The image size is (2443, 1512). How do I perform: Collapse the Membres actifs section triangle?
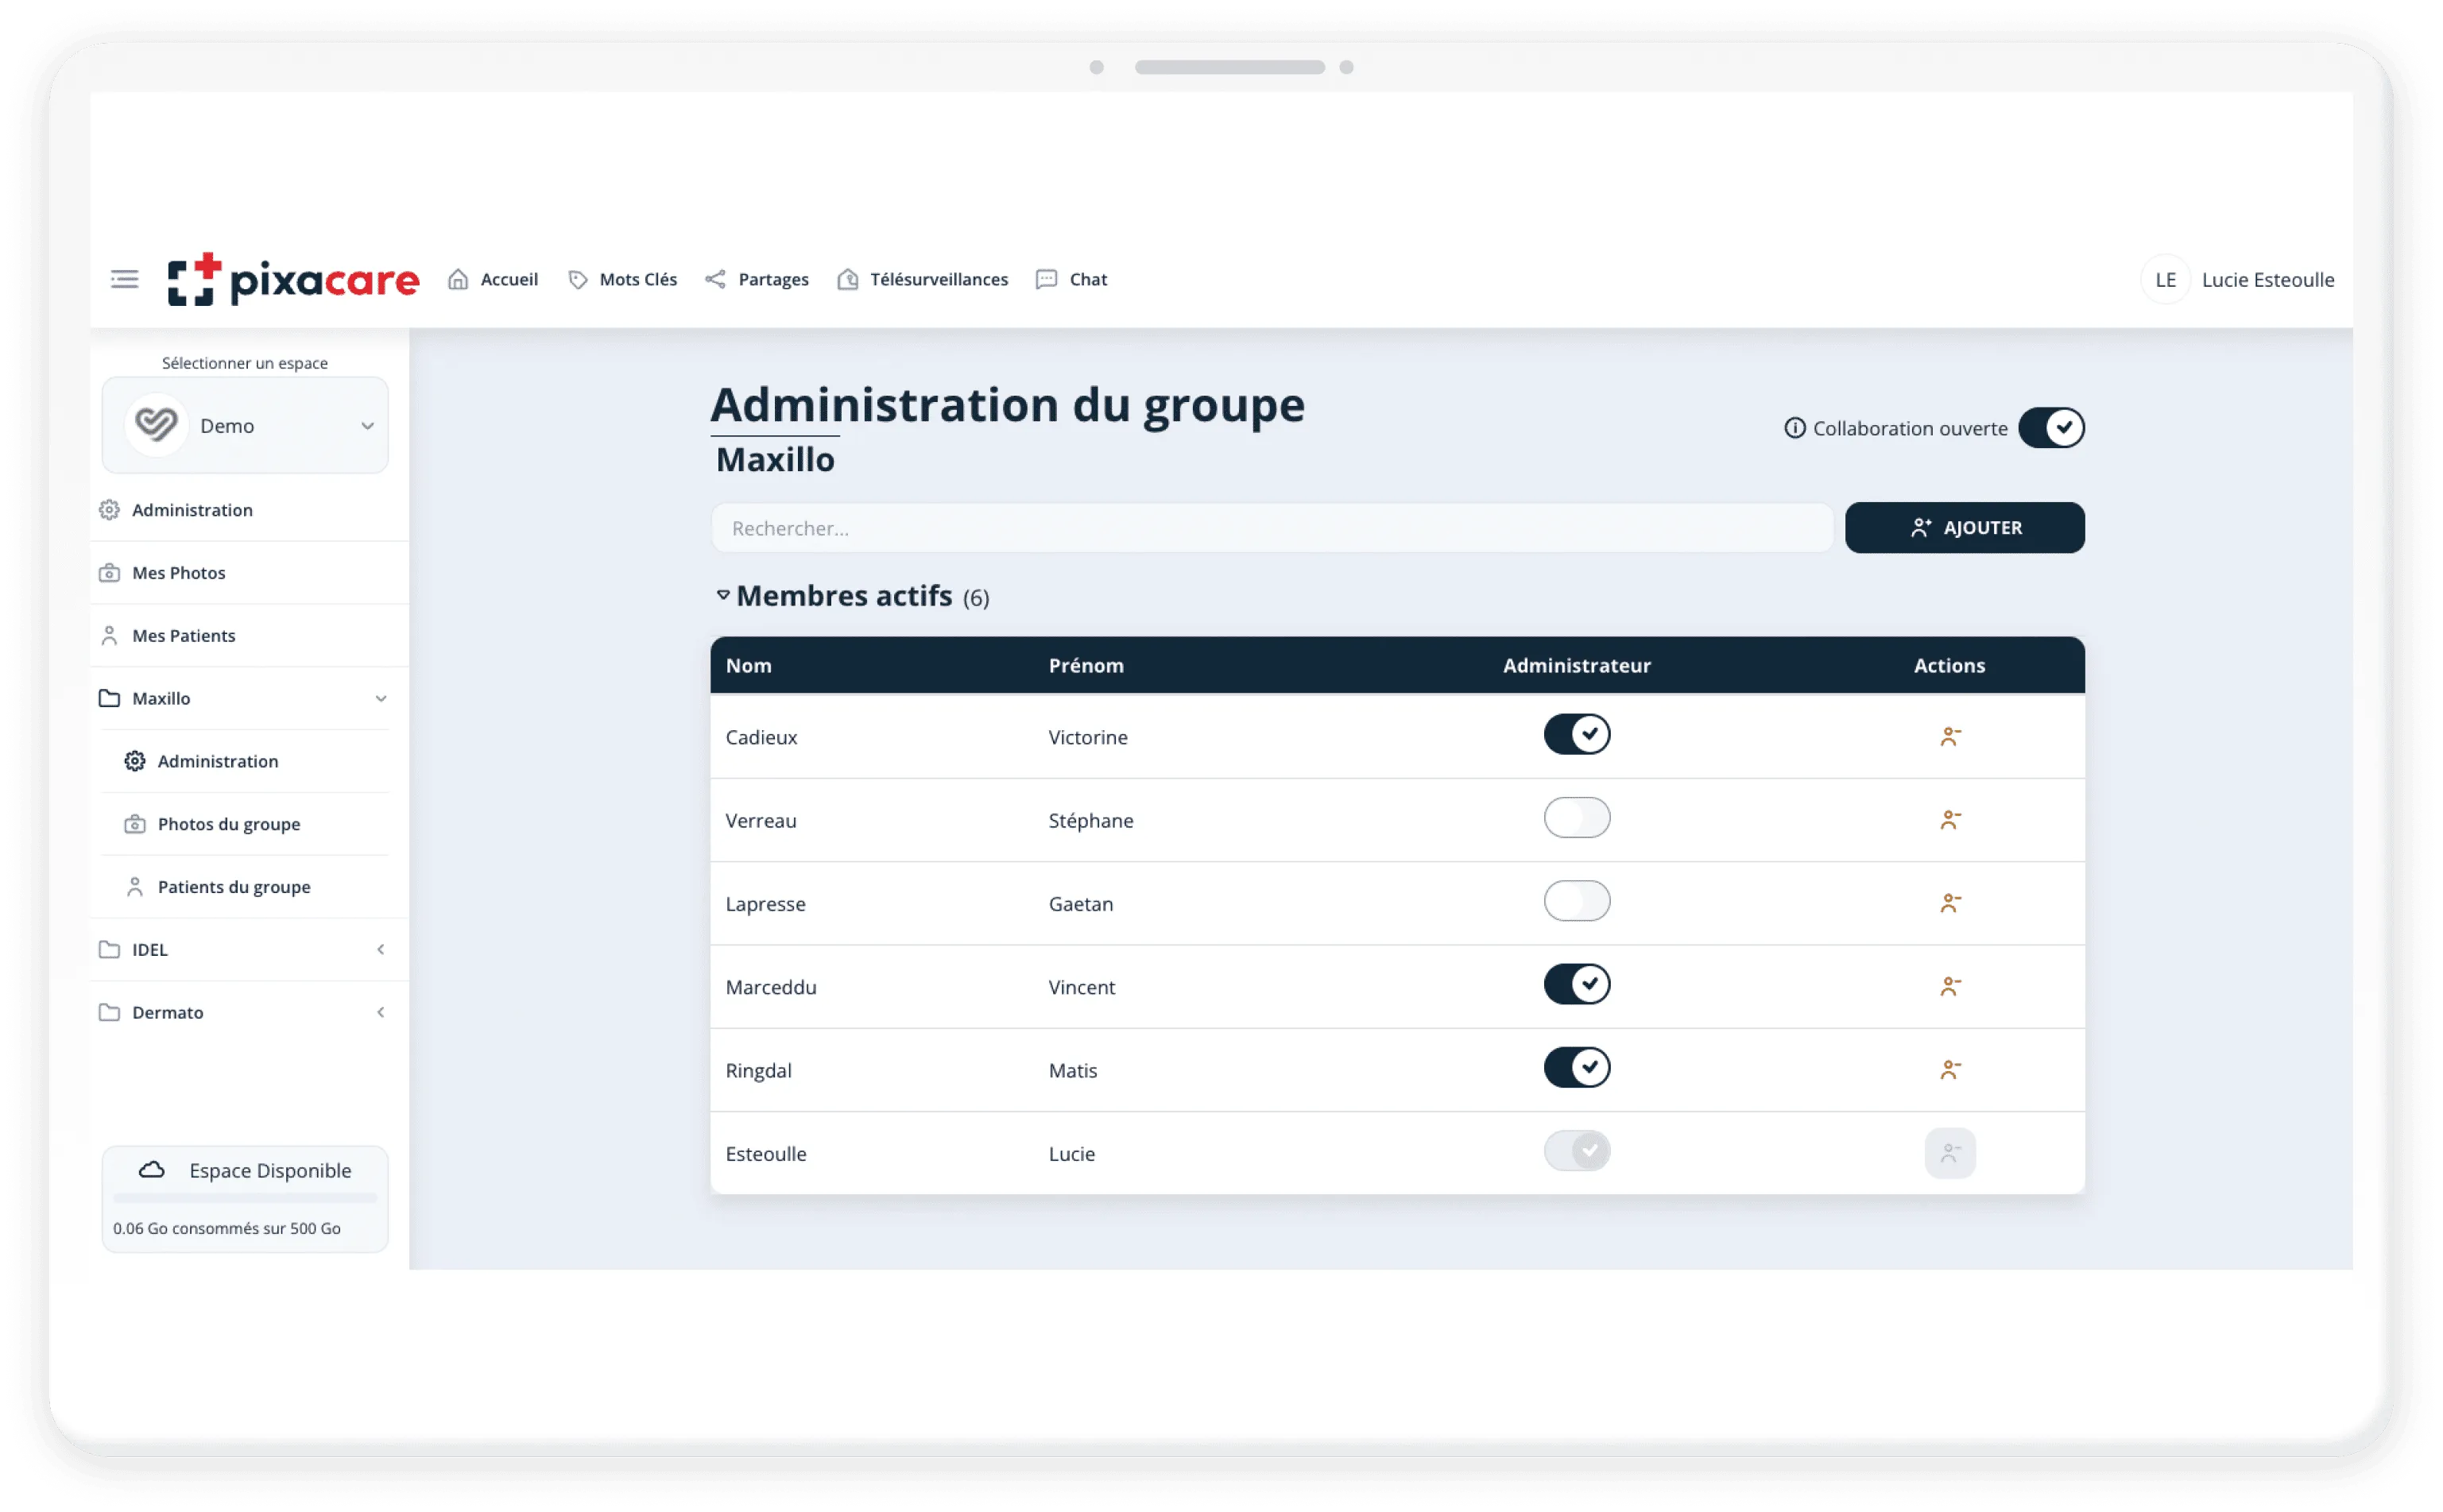(723, 595)
